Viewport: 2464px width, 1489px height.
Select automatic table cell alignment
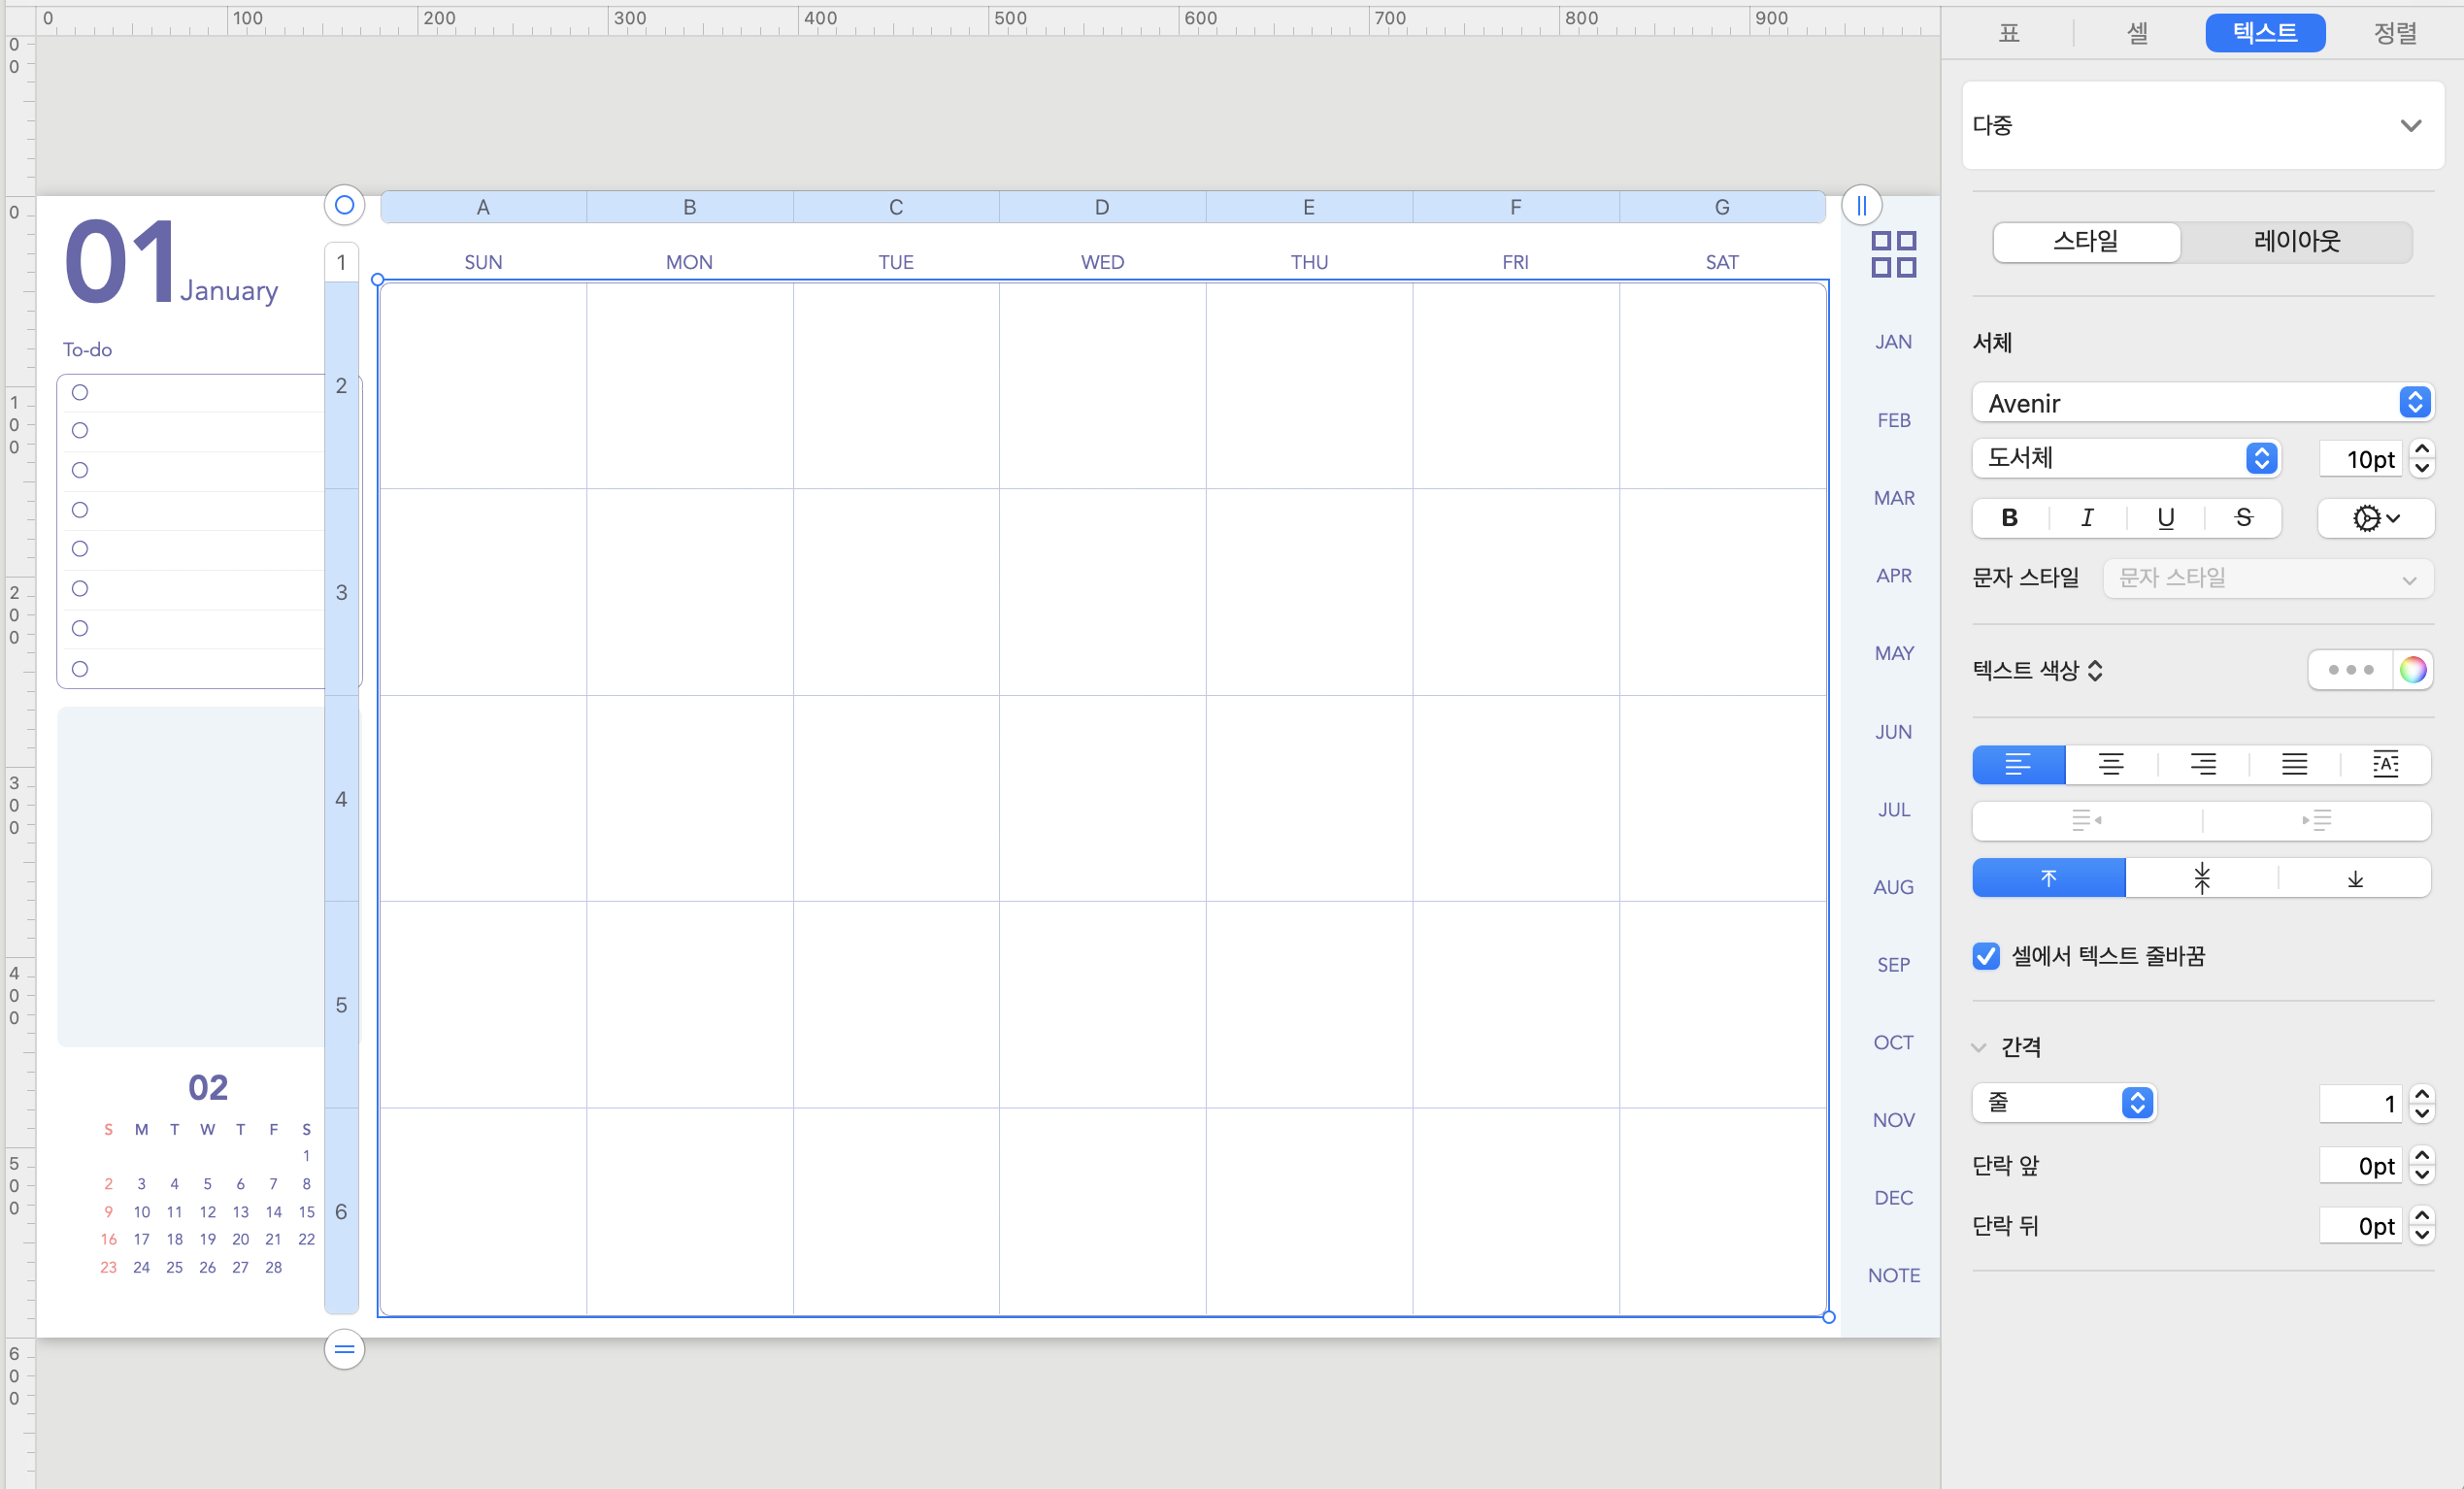click(x=2386, y=765)
